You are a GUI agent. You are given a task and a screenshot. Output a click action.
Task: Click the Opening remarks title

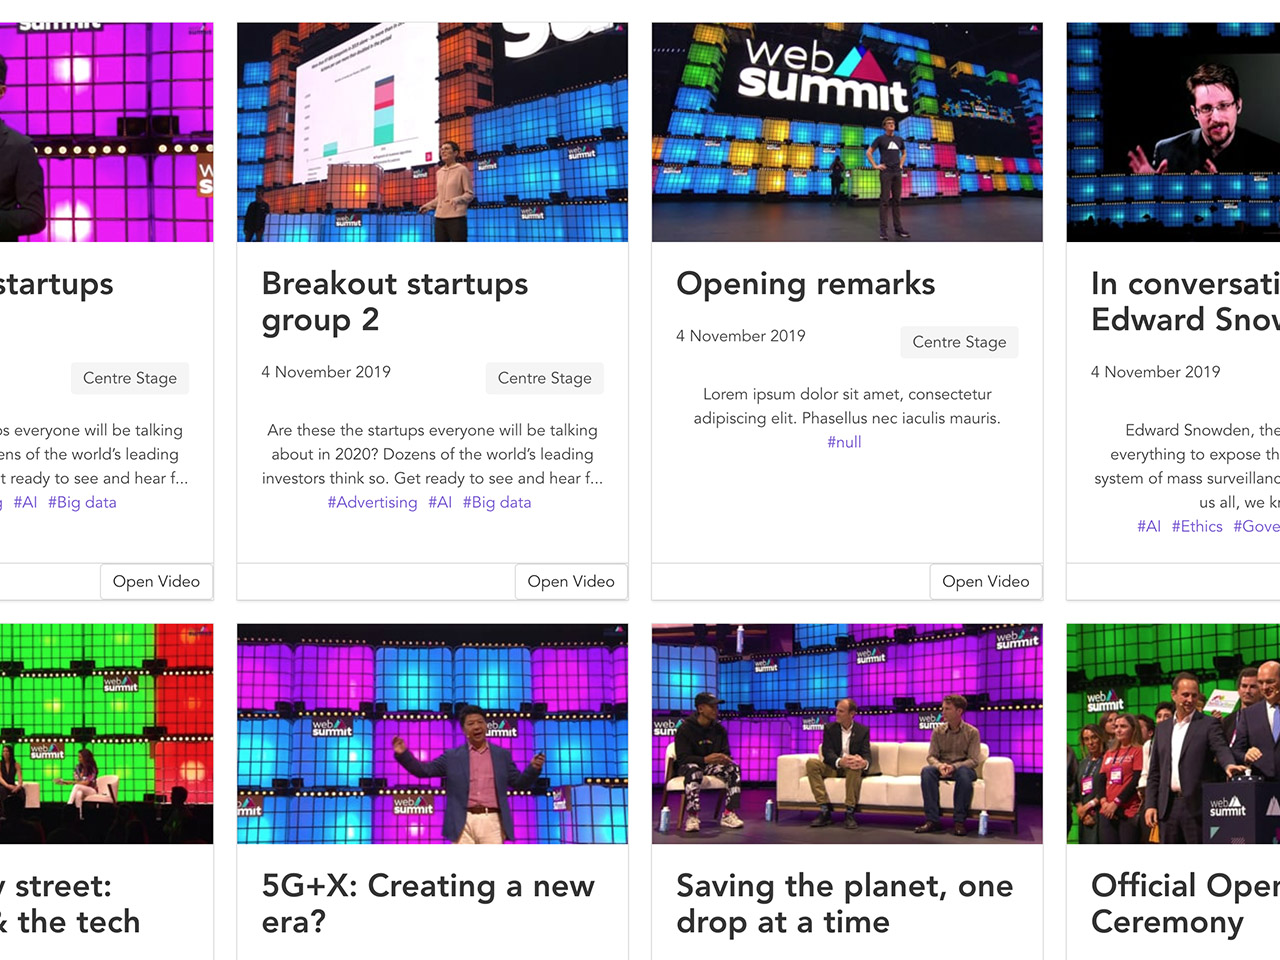tap(806, 284)
